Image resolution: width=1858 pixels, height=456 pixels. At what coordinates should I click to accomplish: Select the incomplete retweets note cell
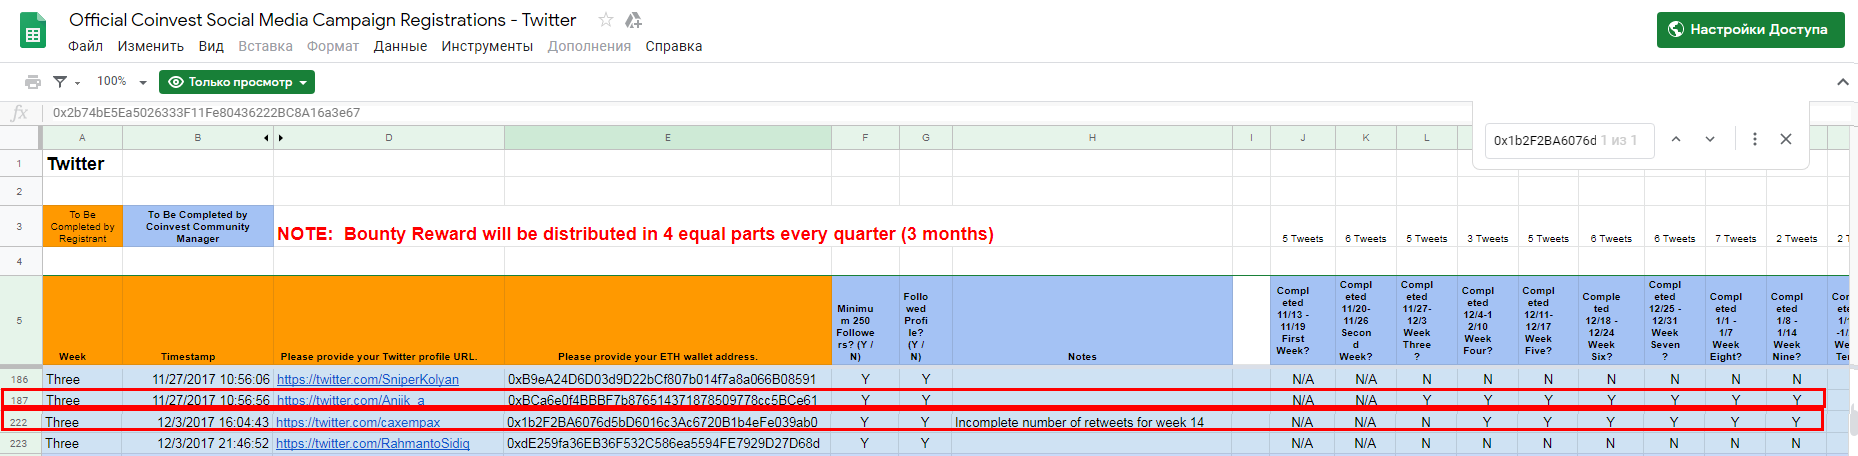[x=1092, y=422]
